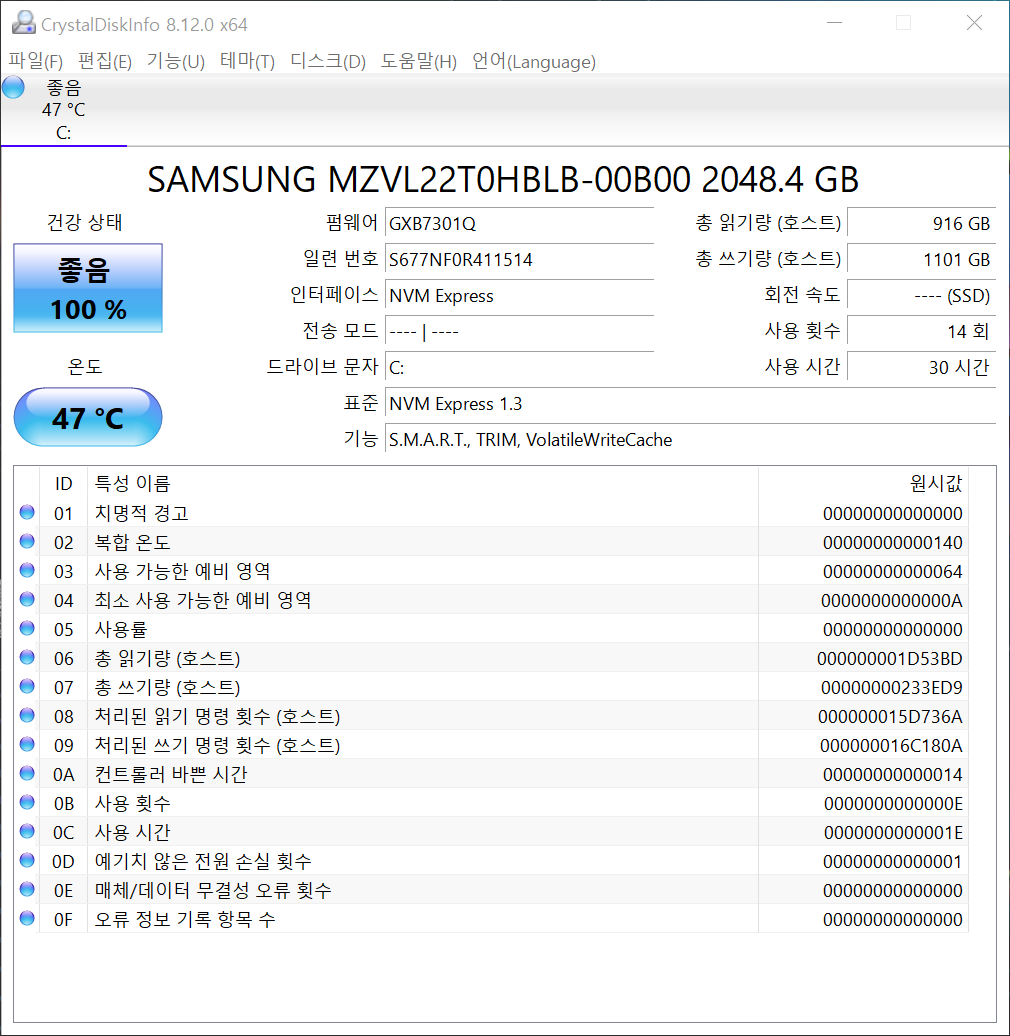This screenshot has height=1036, width=1010.
Task: Click status dot for row 0C 사용 시간
Action: click(x=27, y=831)
